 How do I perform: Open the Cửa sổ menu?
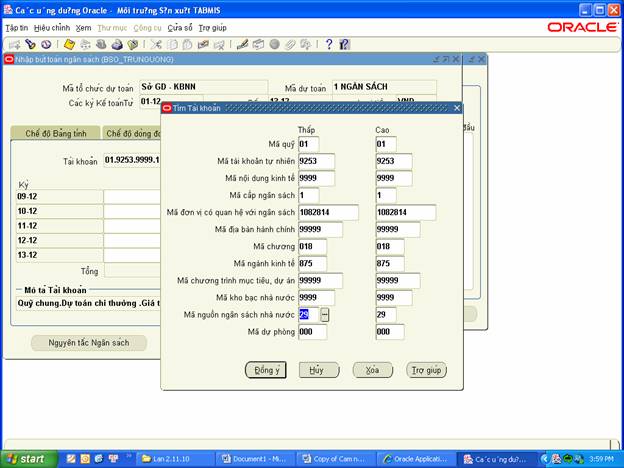pyautogui.click(x=180, y=28)
